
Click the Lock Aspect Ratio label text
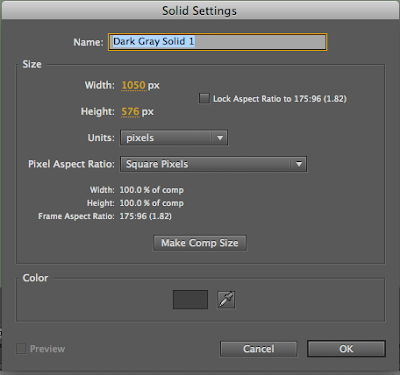coord(280,99)
